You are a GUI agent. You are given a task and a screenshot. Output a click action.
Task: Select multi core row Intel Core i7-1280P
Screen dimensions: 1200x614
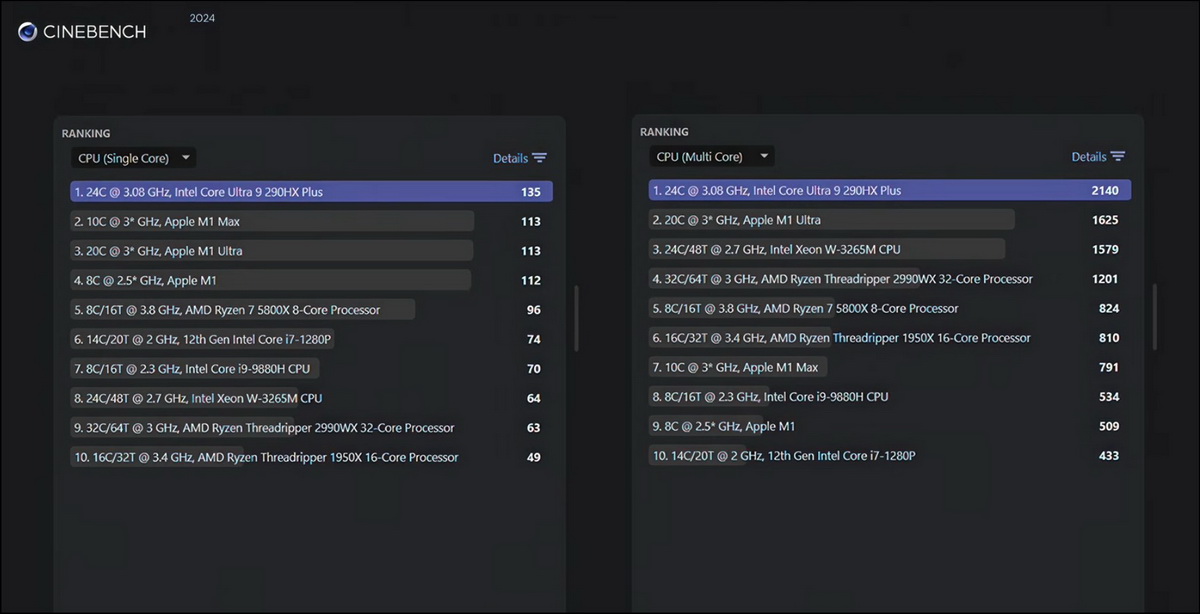tap(890, 456)
